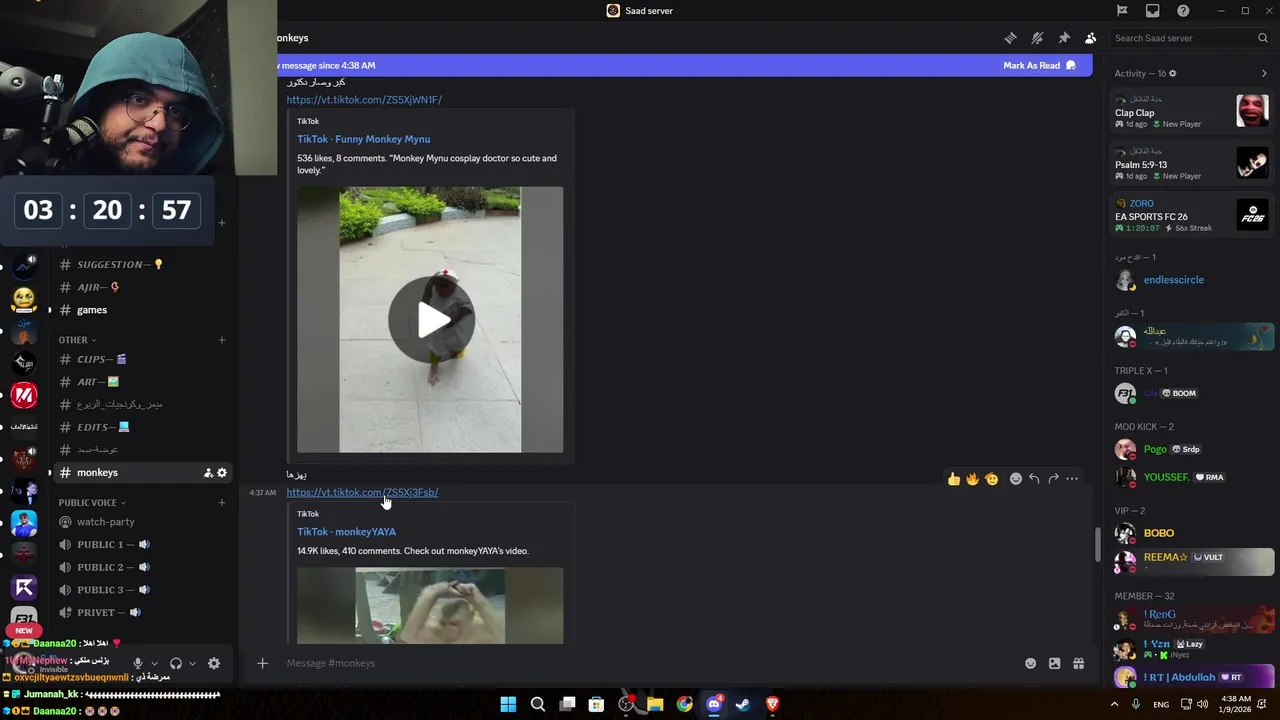Open message More options ellipsis
The height and width of the screenshot is (720, 1280).
pos(1072,479)
